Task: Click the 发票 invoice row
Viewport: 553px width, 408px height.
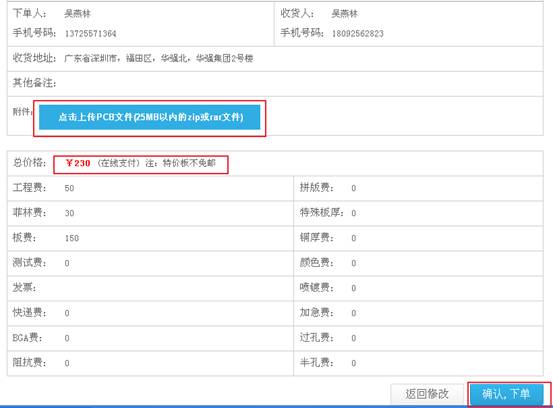Action: [150, 288]
